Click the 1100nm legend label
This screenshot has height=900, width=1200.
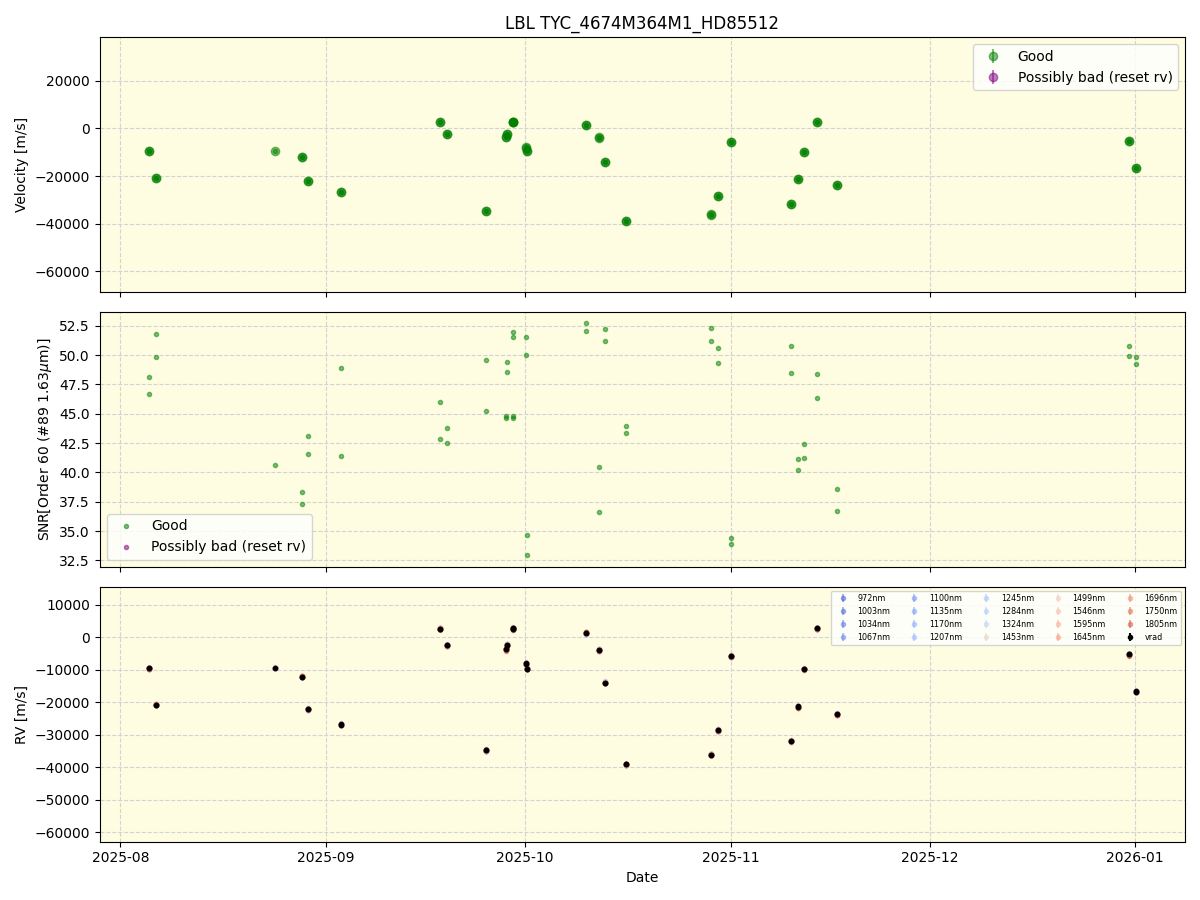click(946, 598)
